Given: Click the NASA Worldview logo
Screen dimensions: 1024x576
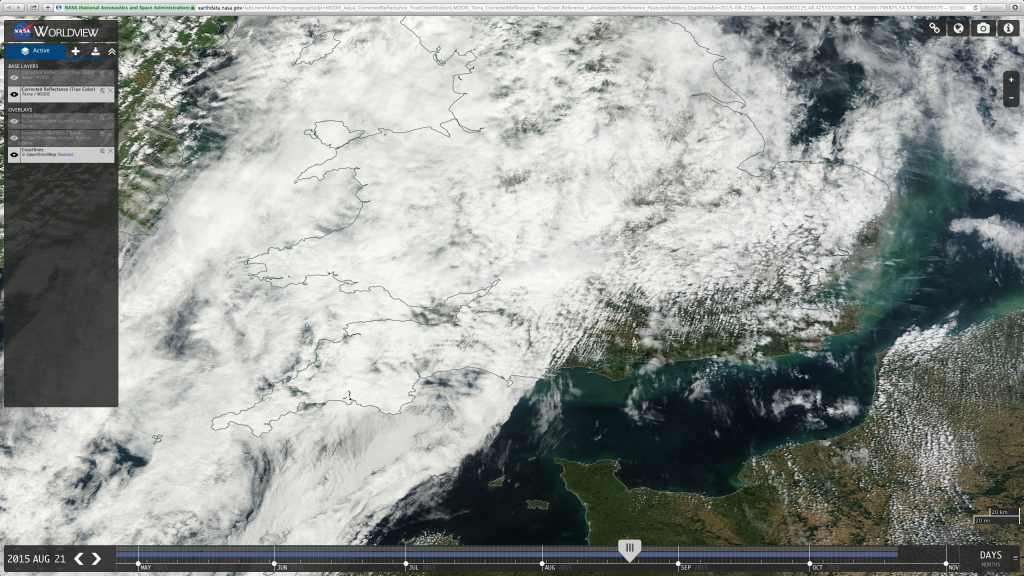Looking at the screenshot, I should click(56, 31).
